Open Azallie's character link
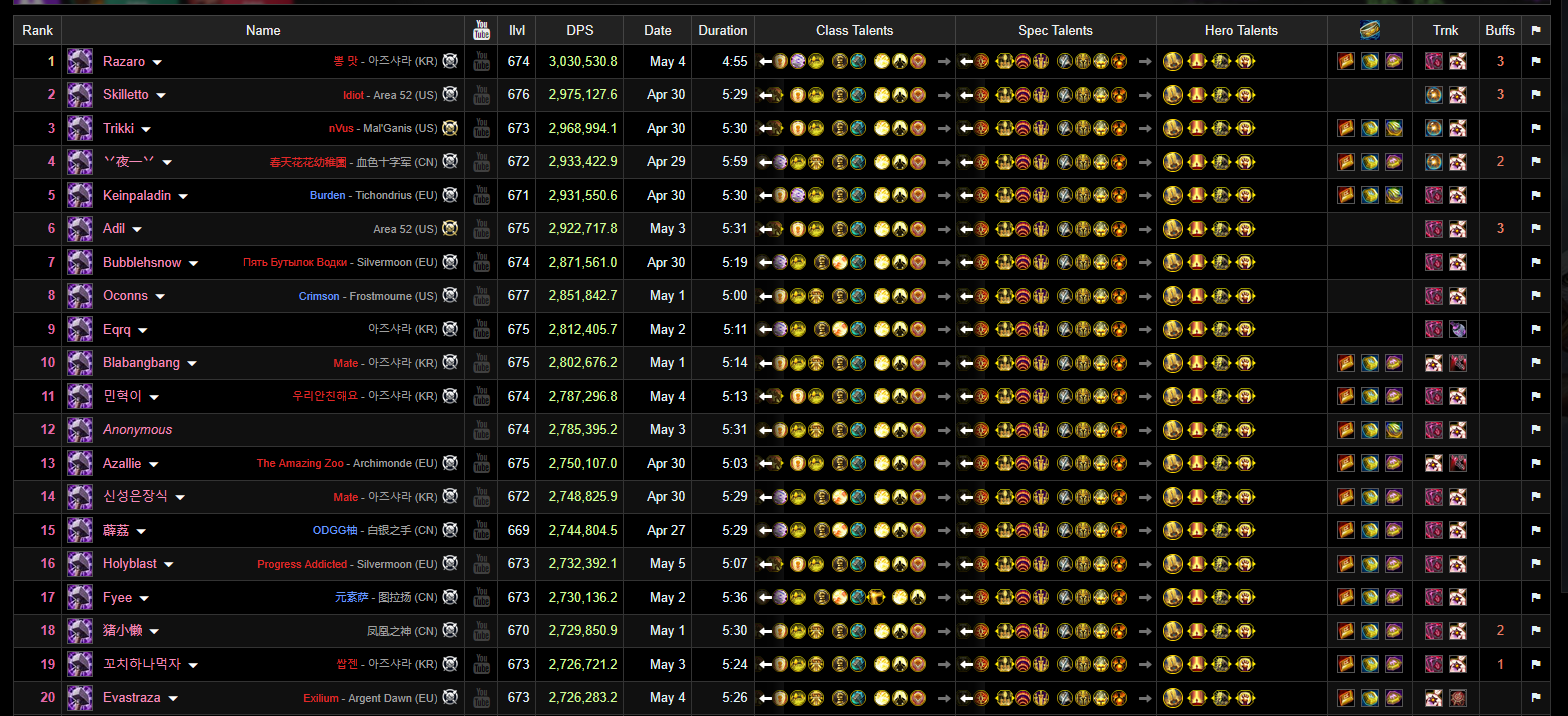The width and height of the screenshot is (1568, 716). pyautogui.click(x=122, y=463)
